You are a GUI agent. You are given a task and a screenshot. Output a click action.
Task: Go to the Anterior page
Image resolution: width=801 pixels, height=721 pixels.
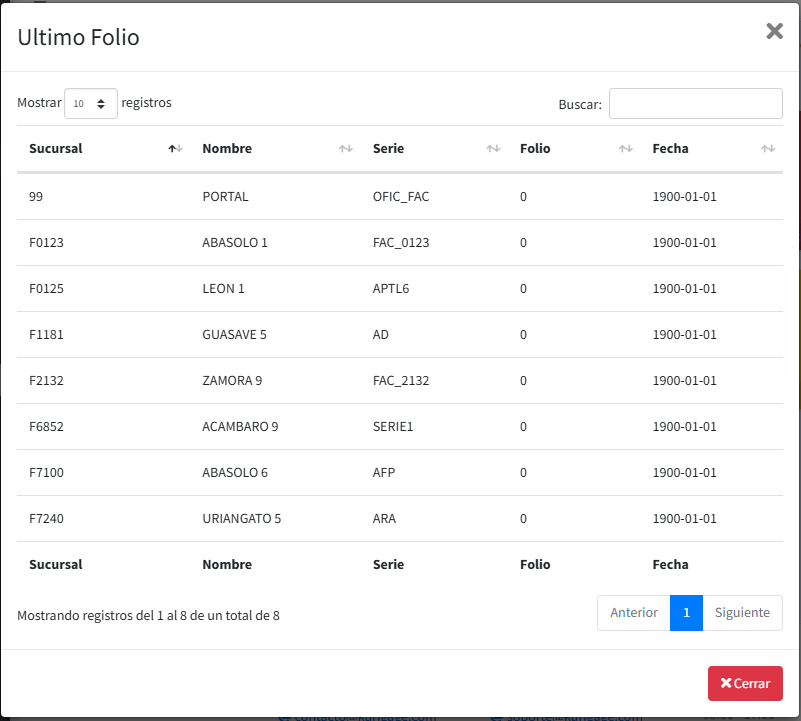(x=633, y=613)
